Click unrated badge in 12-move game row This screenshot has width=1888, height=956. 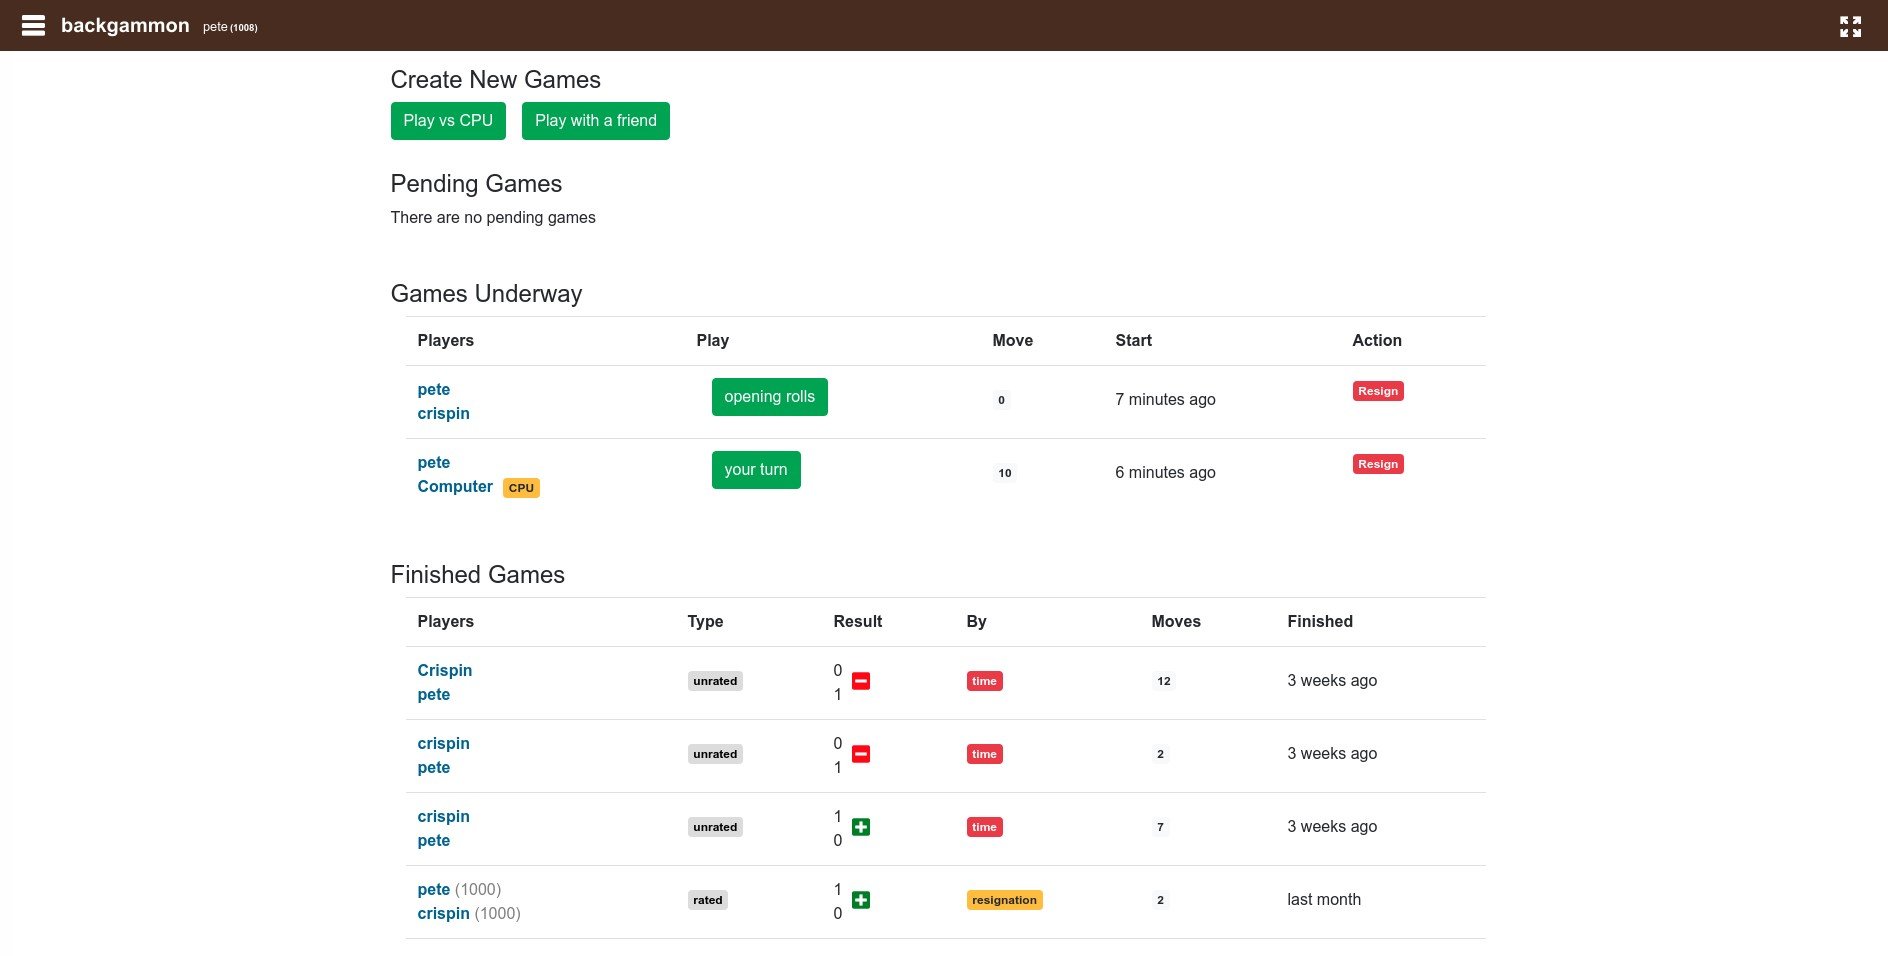click(x=715, y=681)
